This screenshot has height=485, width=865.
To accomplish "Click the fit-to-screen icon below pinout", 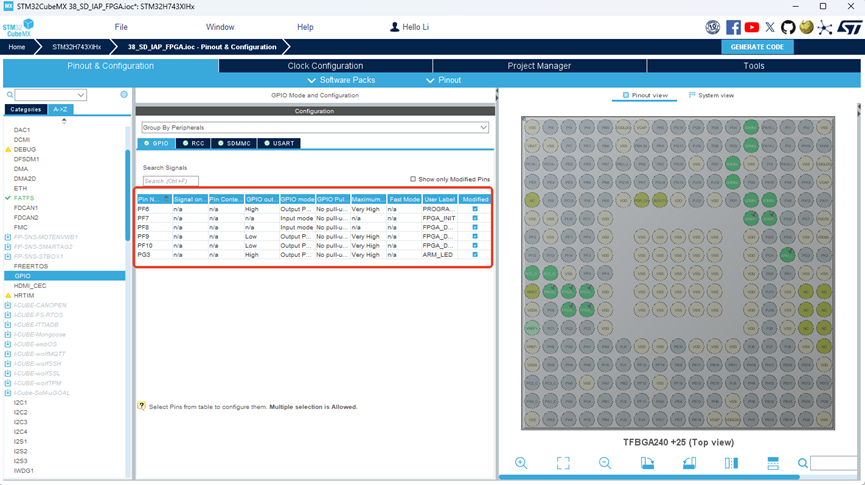I will 563,463.
